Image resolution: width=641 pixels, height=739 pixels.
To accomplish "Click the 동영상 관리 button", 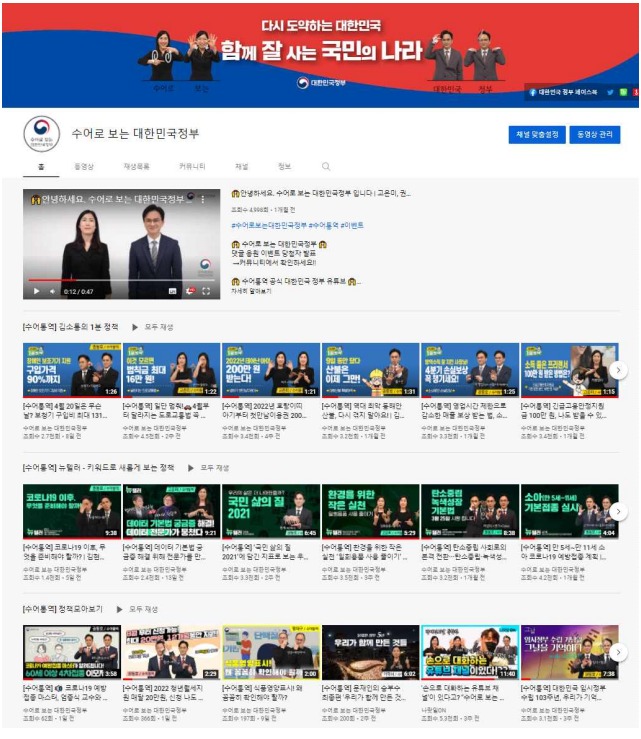I will (596, 133).
